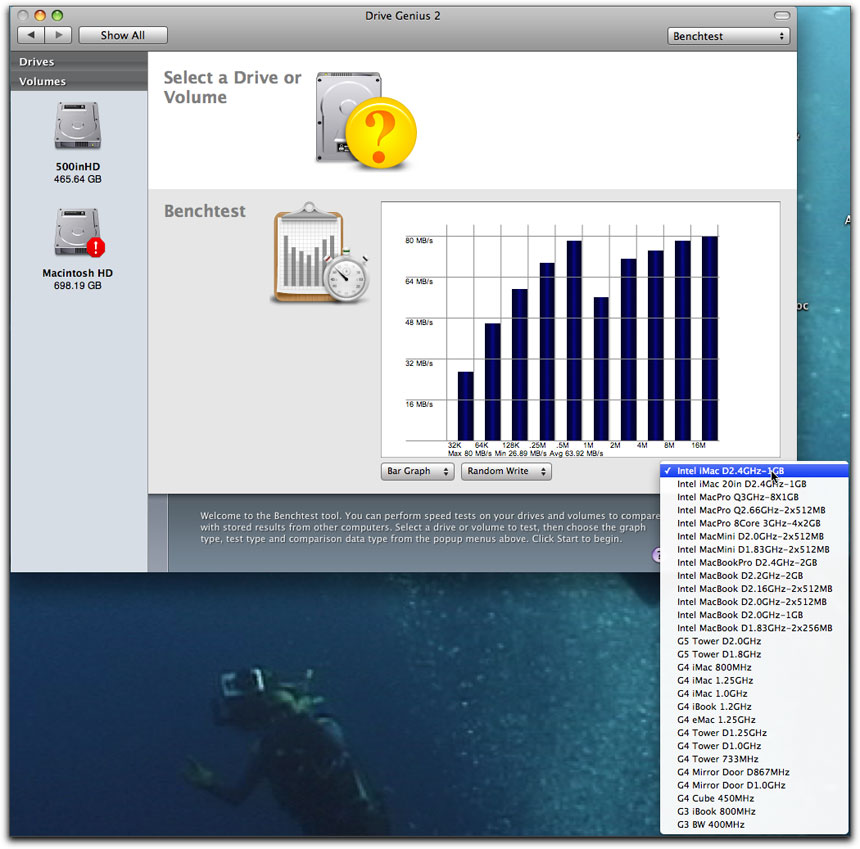
Task: Choose G4 Tower D1.0GHz
Action: click(754, 746)
